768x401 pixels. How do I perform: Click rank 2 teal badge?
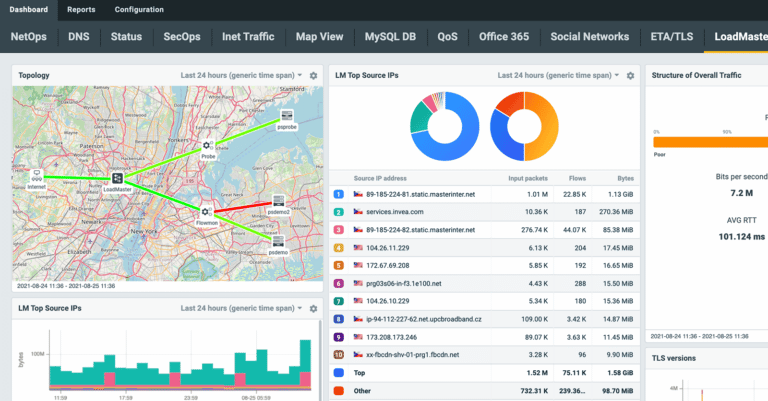[x=338, y=212]
